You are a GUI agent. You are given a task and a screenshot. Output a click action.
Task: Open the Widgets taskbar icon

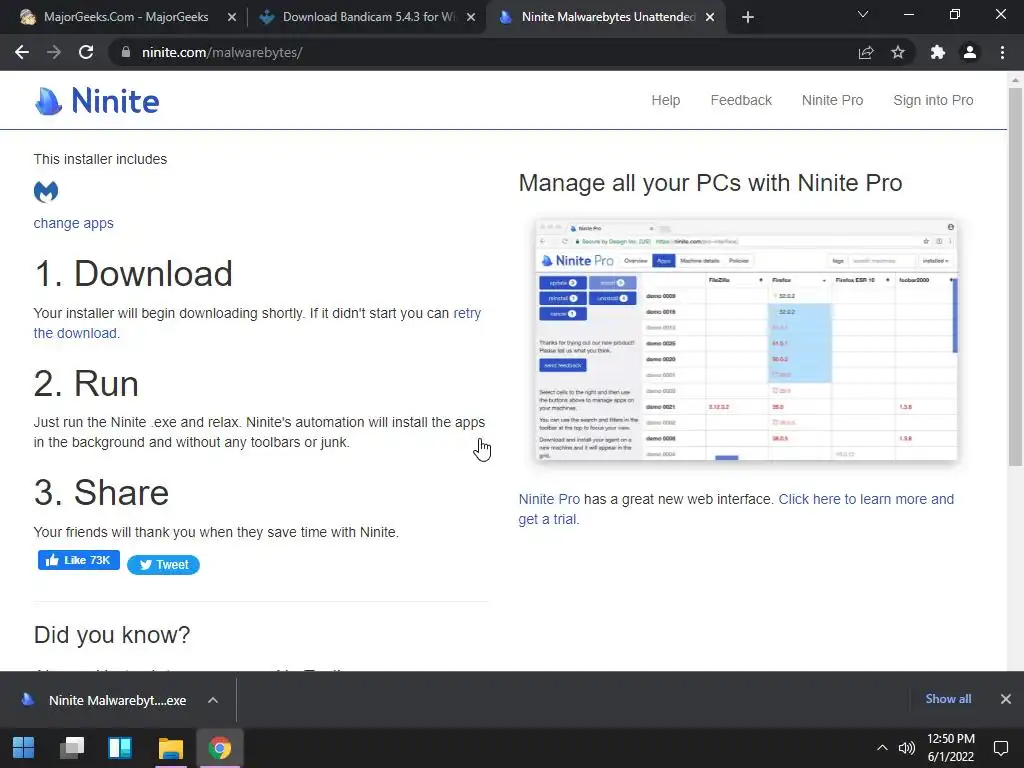pos(120,748)
